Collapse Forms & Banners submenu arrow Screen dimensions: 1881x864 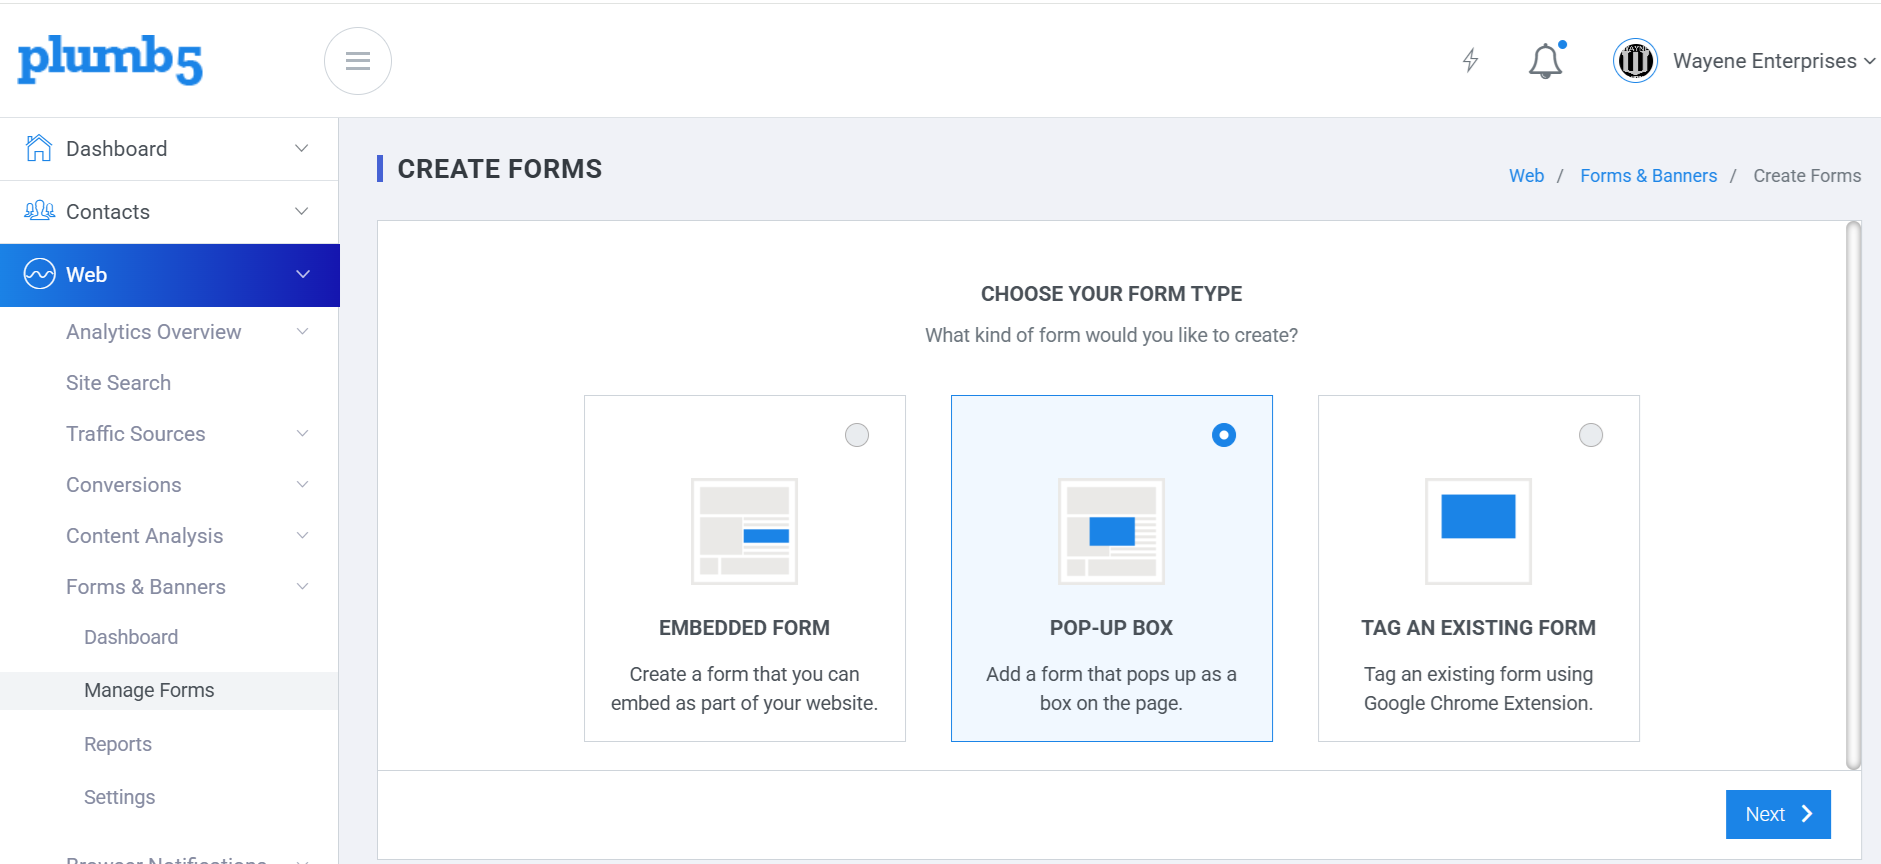point(303,586)
